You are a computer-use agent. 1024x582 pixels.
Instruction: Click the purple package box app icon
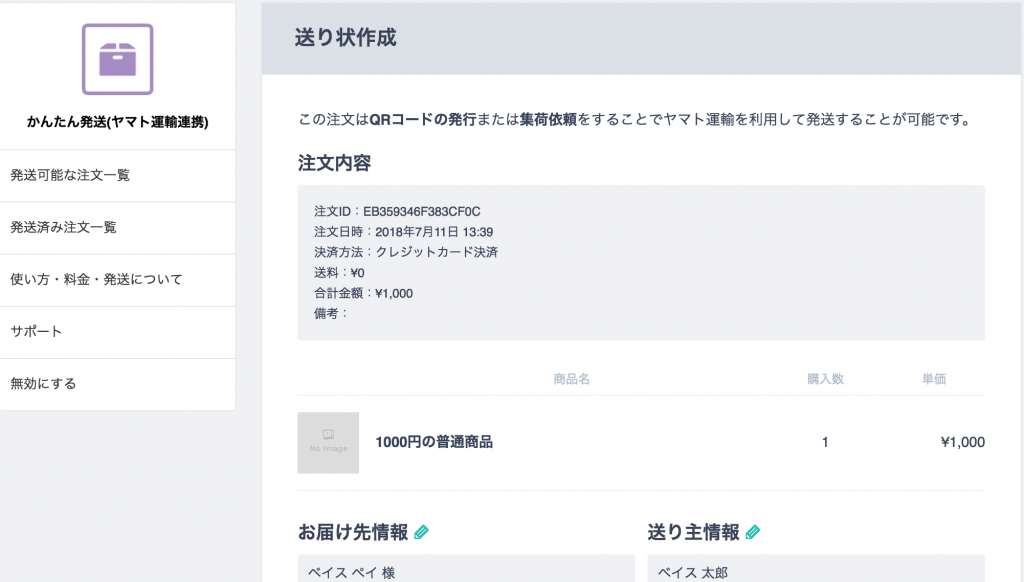pos(118,59)
